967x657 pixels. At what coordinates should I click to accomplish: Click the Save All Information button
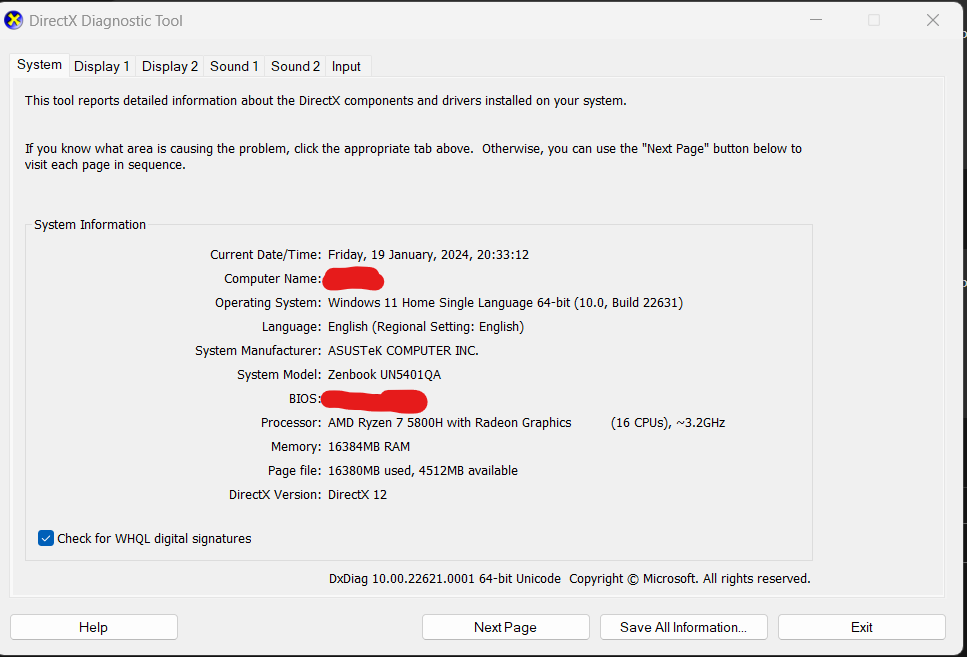pyautogui.click(x=683, y=627)
